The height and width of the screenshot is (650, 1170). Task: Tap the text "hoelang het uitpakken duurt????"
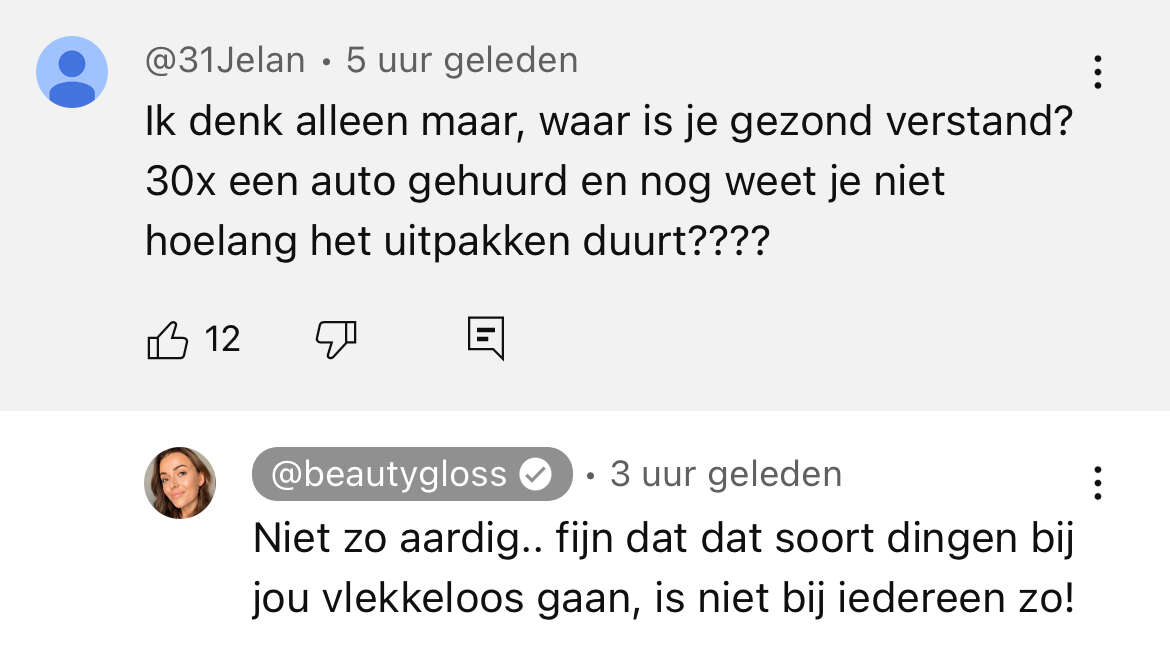coord(457,241)
